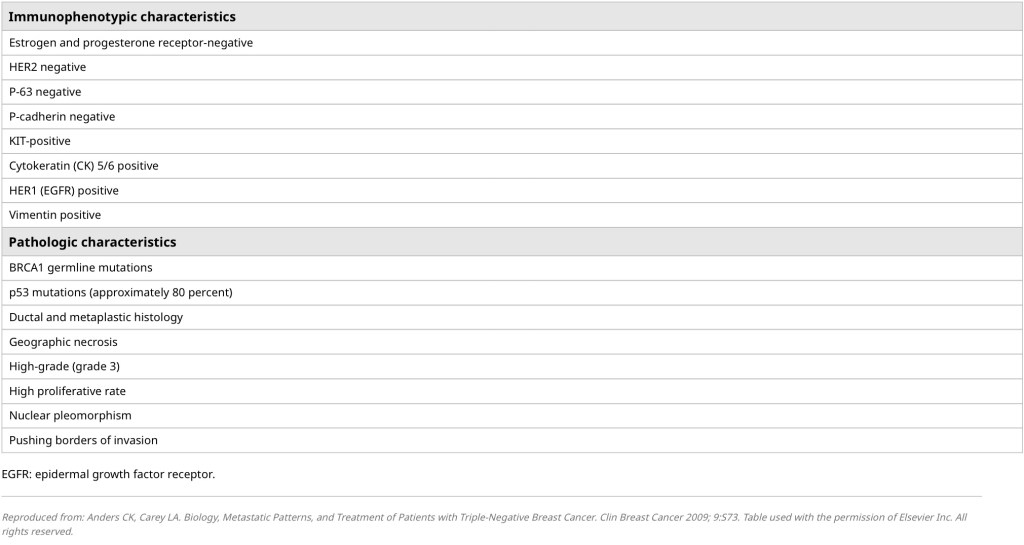Click the High proliferative rate row
This screenshot has height=545, width=1024.
pyautogui.click(x=67, y=391)
